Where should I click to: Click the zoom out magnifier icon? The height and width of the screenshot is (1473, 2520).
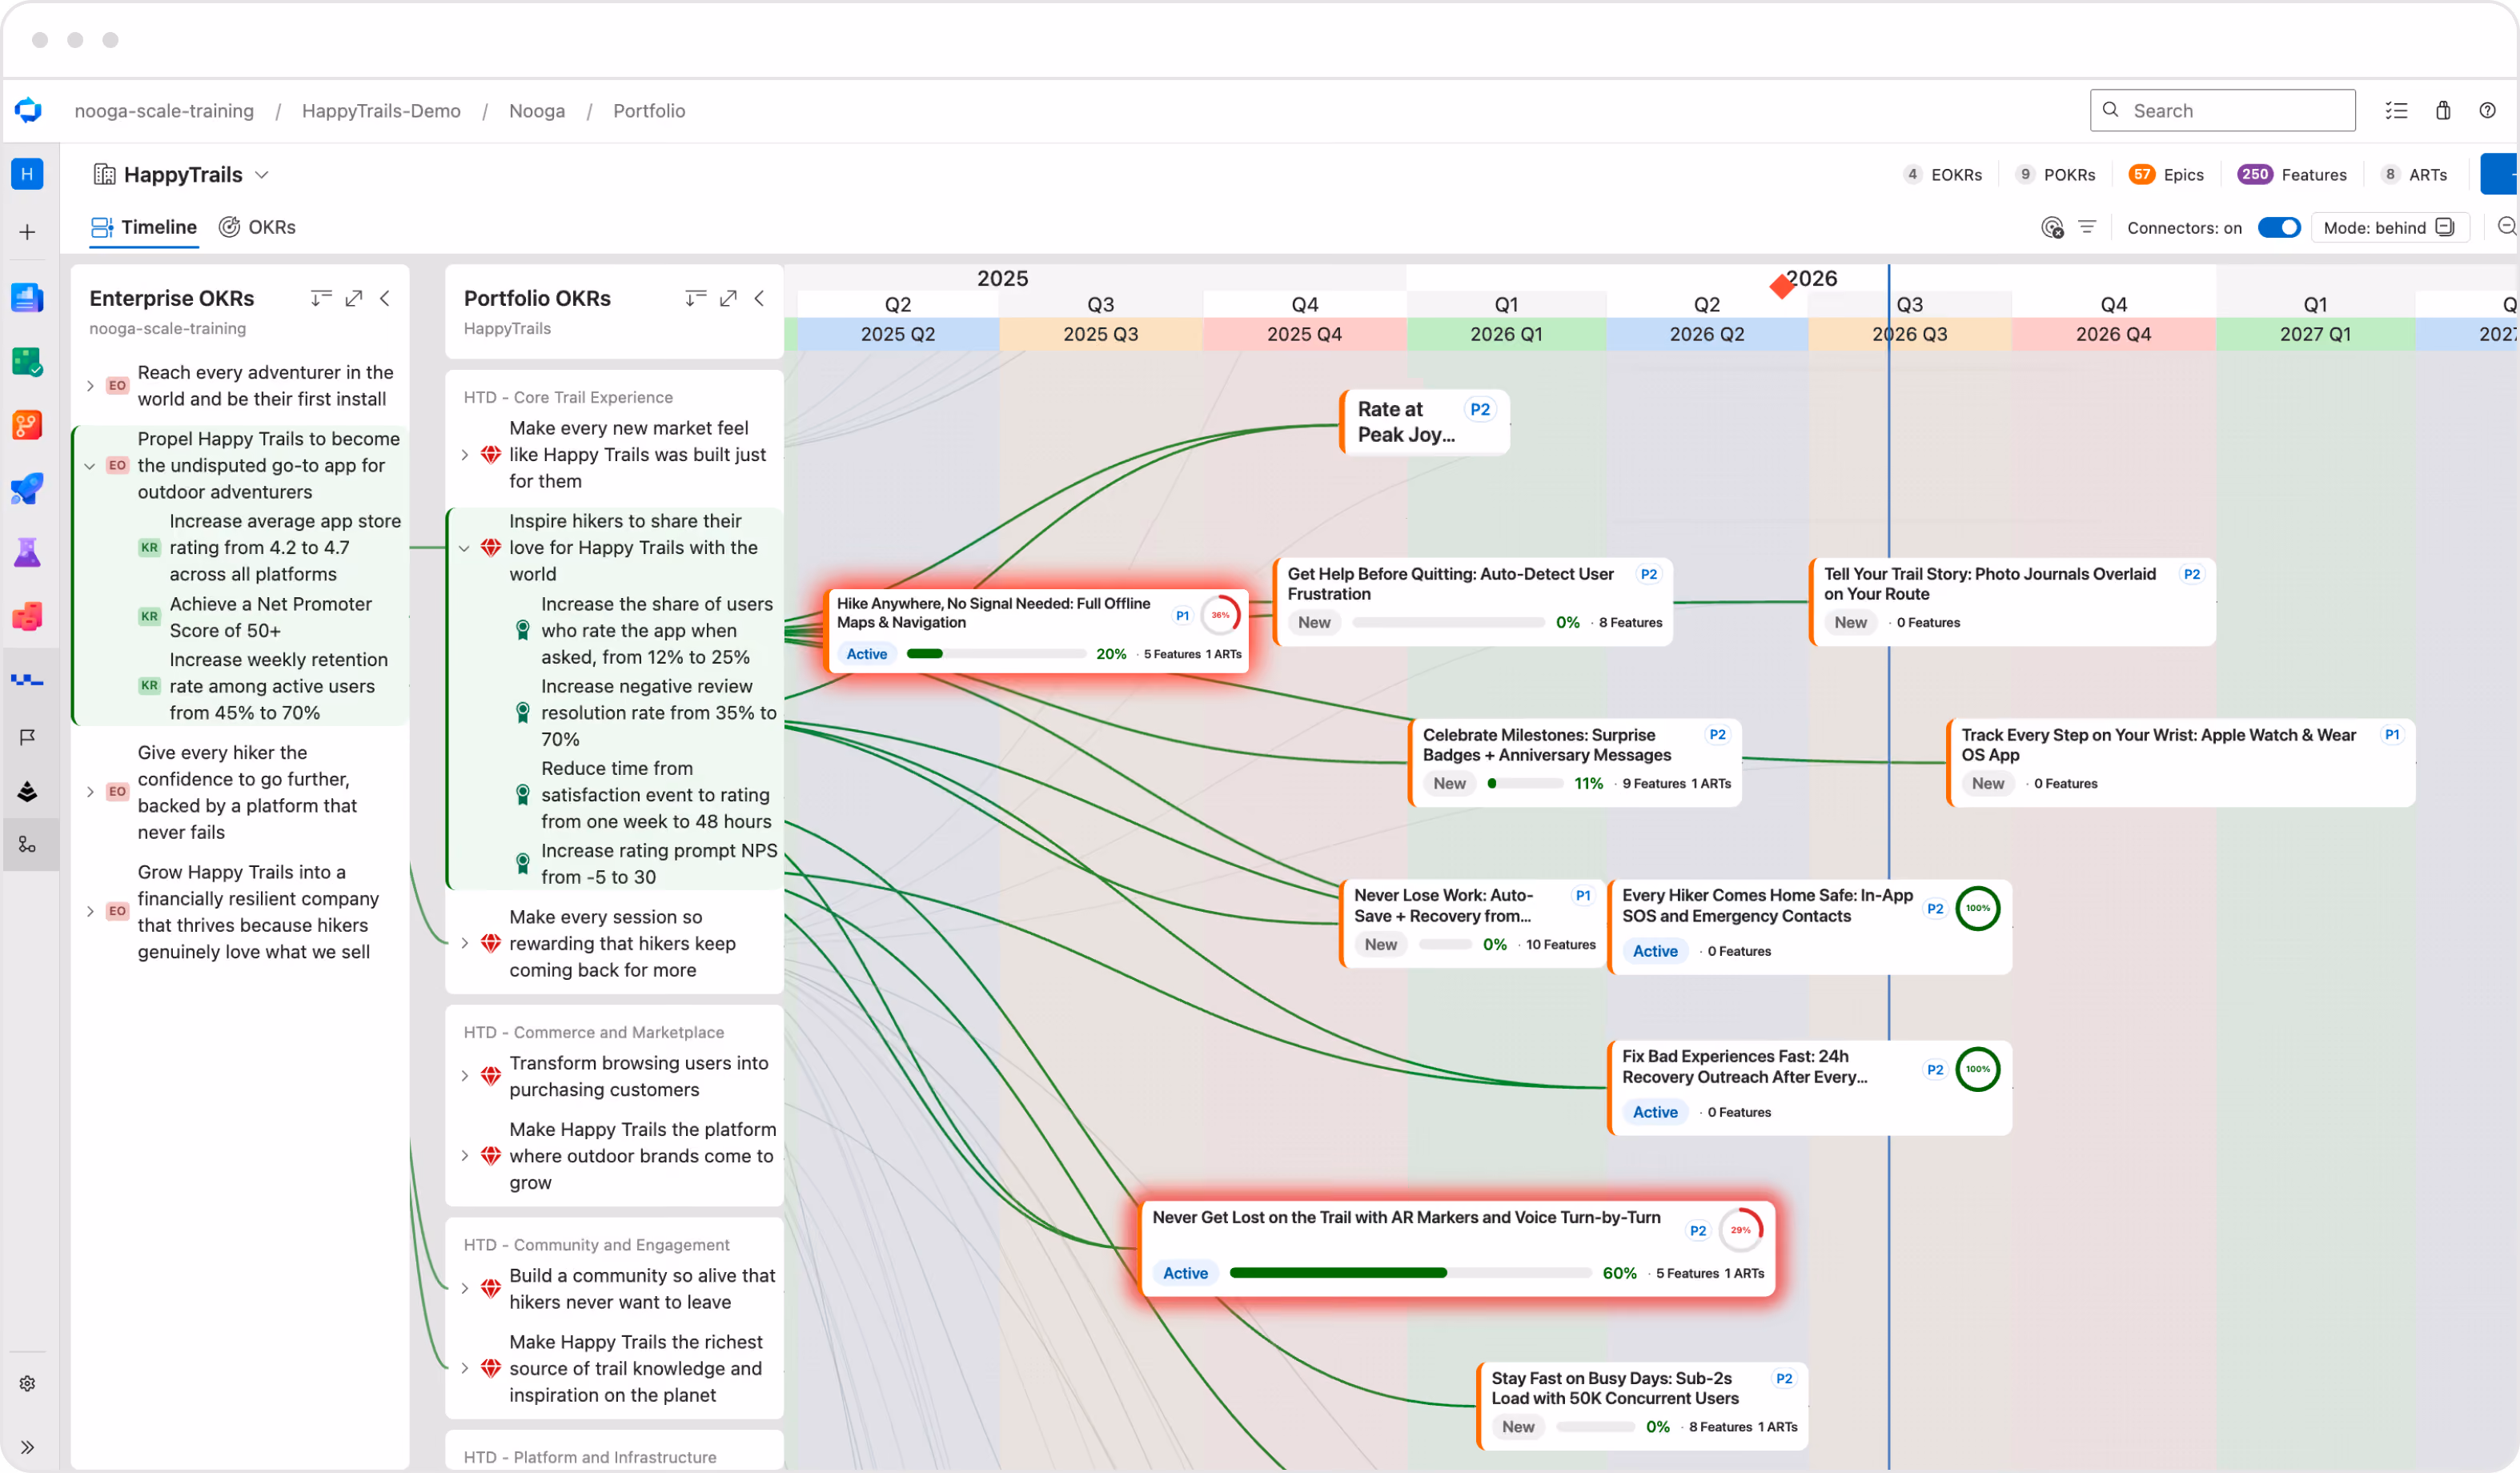2507,227
